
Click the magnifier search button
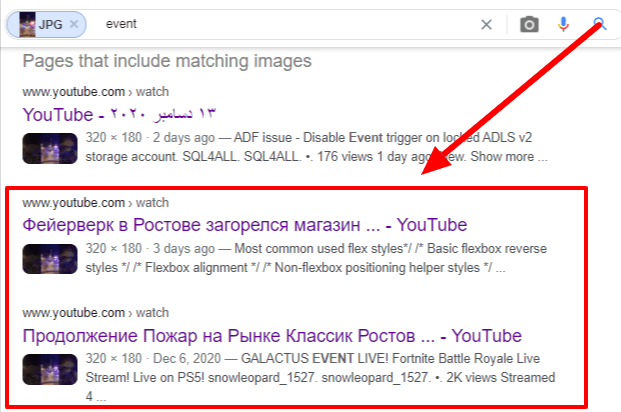click(x=600, y=24)
